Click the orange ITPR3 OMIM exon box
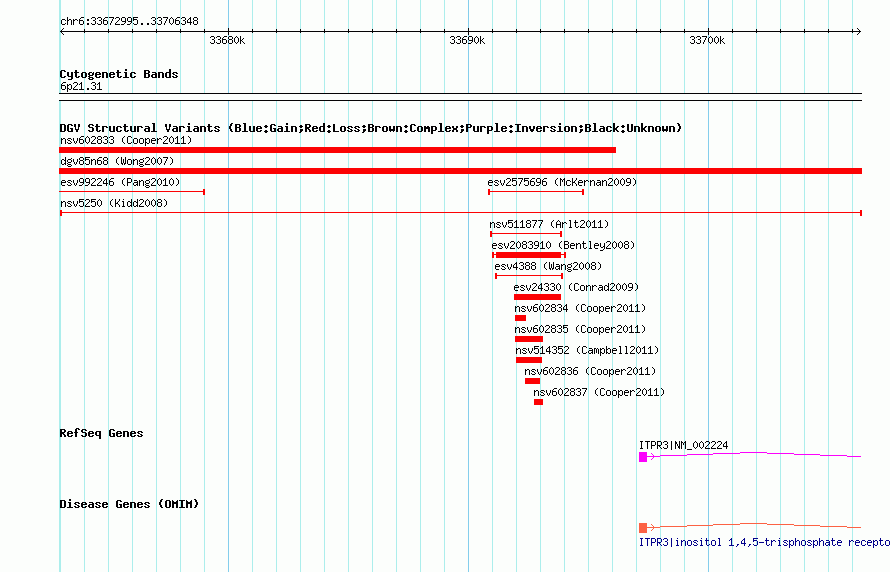 (643, 528)
